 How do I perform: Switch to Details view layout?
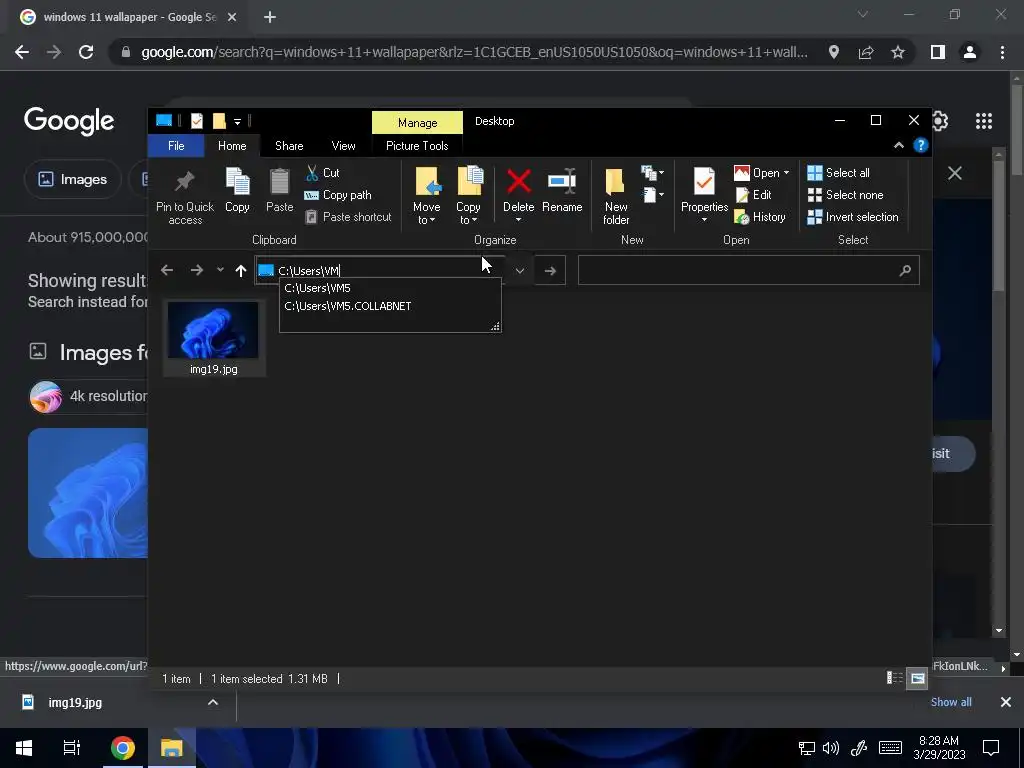(x=895, y=678)
